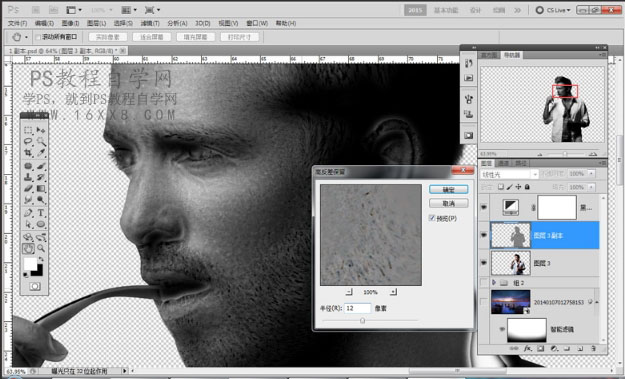Select the Move tool

click(x=41, y=130)
